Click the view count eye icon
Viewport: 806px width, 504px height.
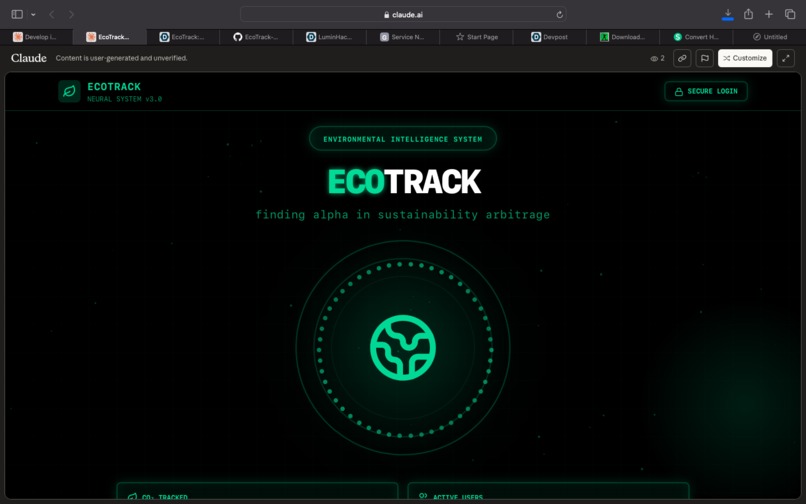654,59
